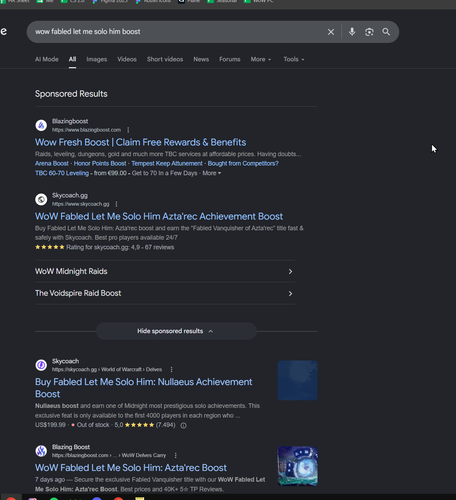Expand the More dropdown in the Blazingboost ad
The image size is (456, 500).
coord(211,173)
